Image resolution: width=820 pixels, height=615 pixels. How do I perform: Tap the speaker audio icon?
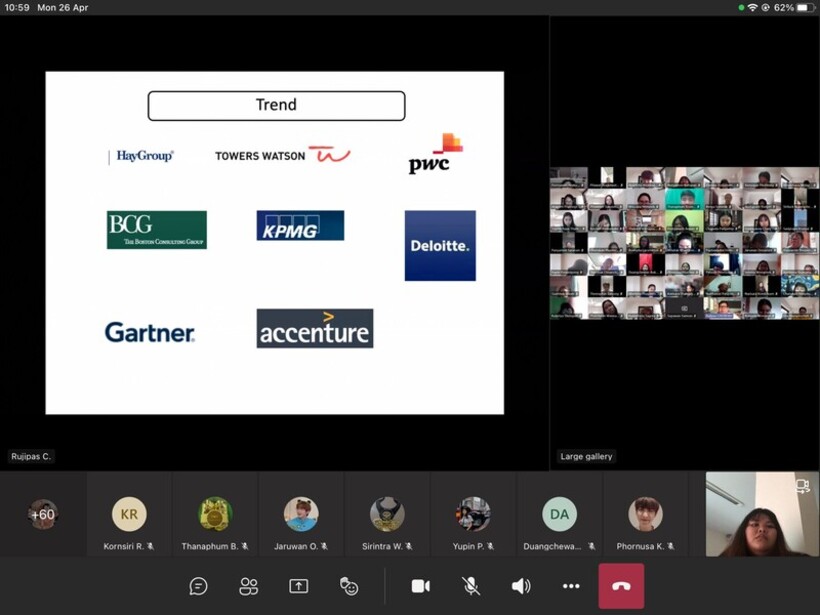click(x=521, y=586)
